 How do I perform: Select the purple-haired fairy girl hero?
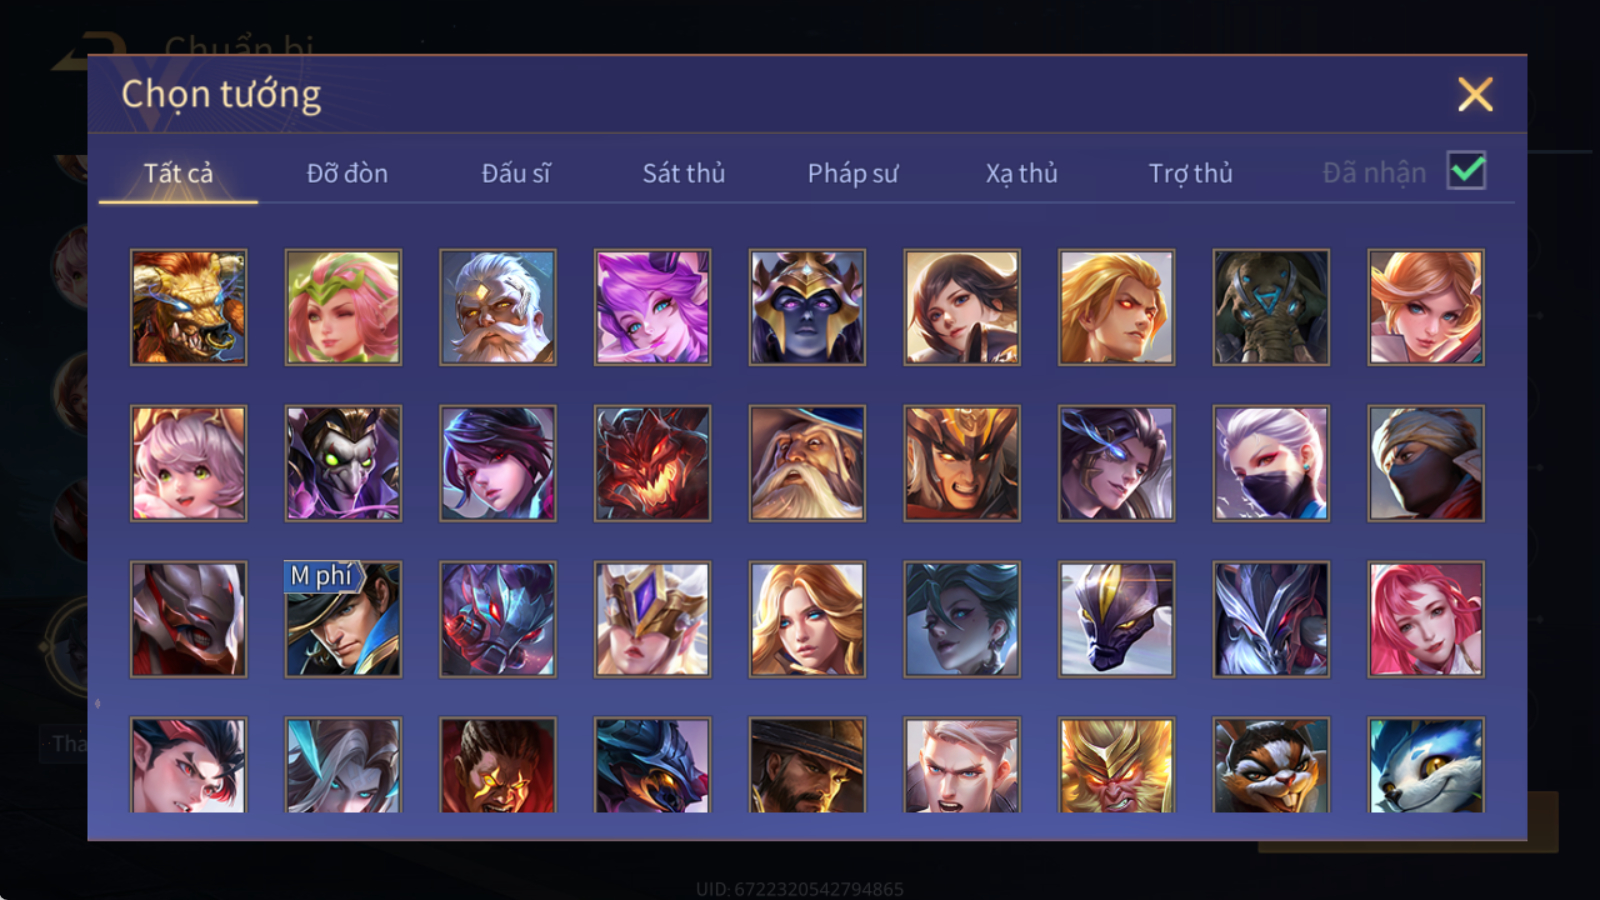click(652, 307)
